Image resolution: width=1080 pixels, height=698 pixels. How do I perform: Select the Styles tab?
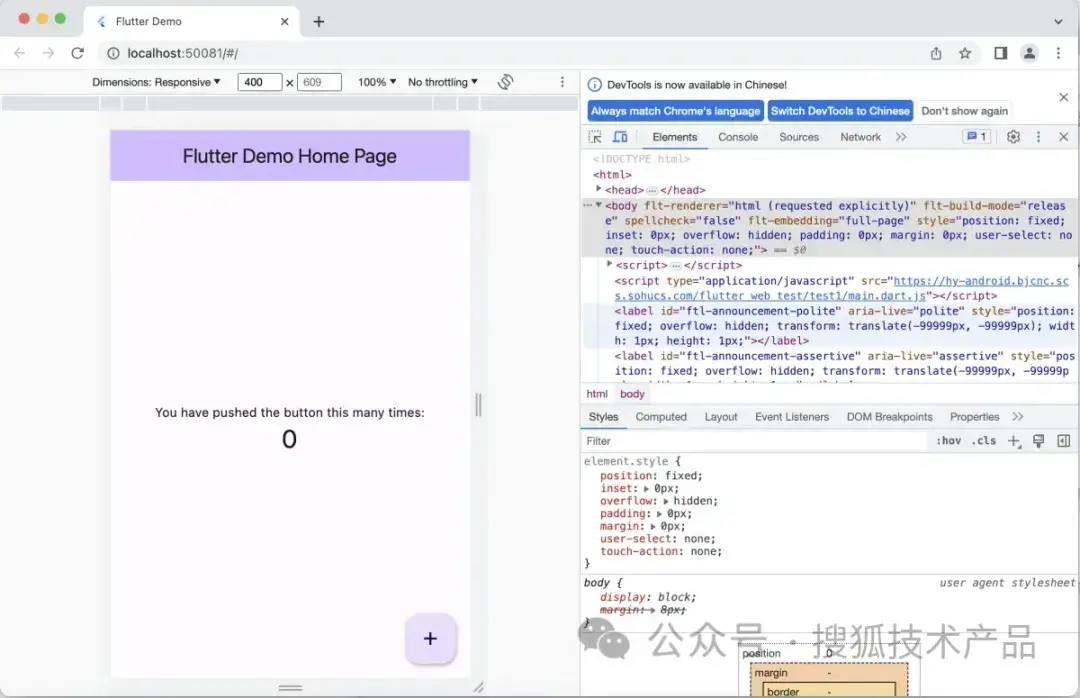tap(603, 417)
